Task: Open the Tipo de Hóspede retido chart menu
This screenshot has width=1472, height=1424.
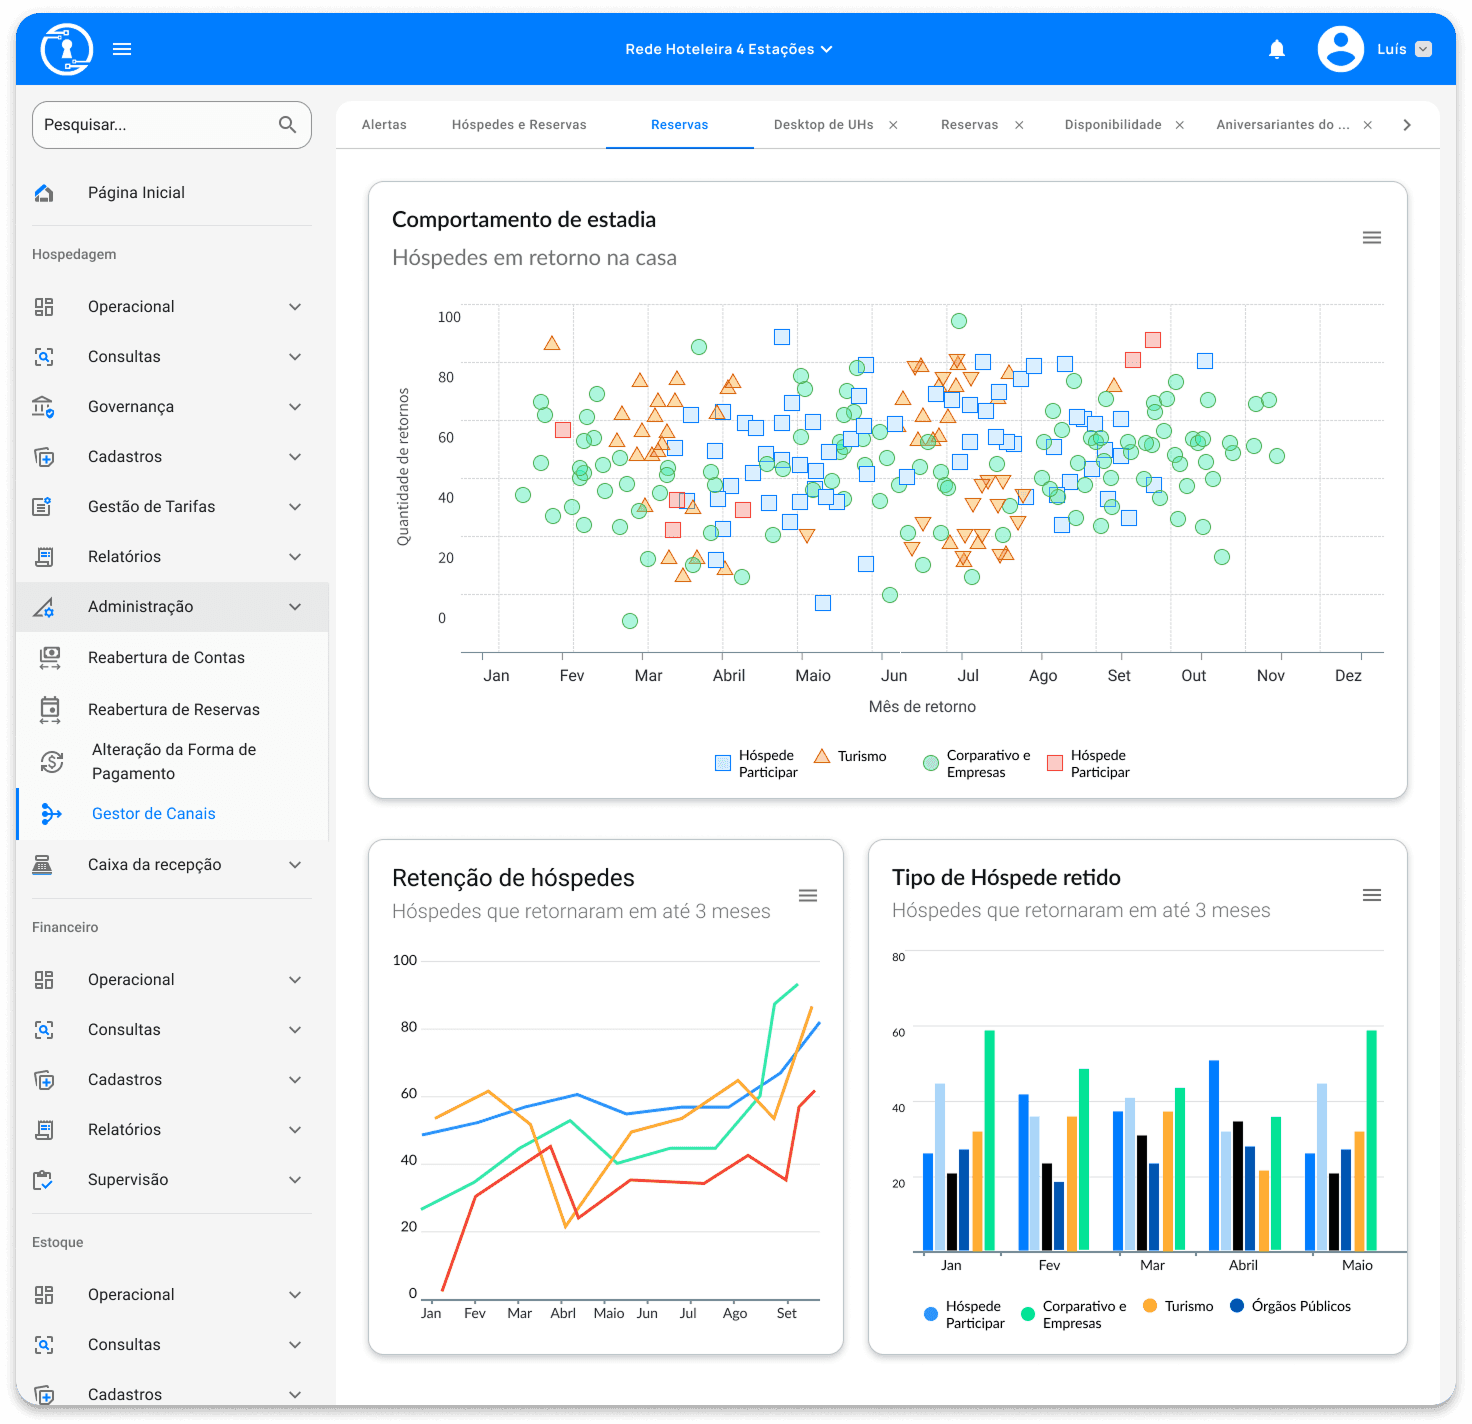Action: 1371,895
